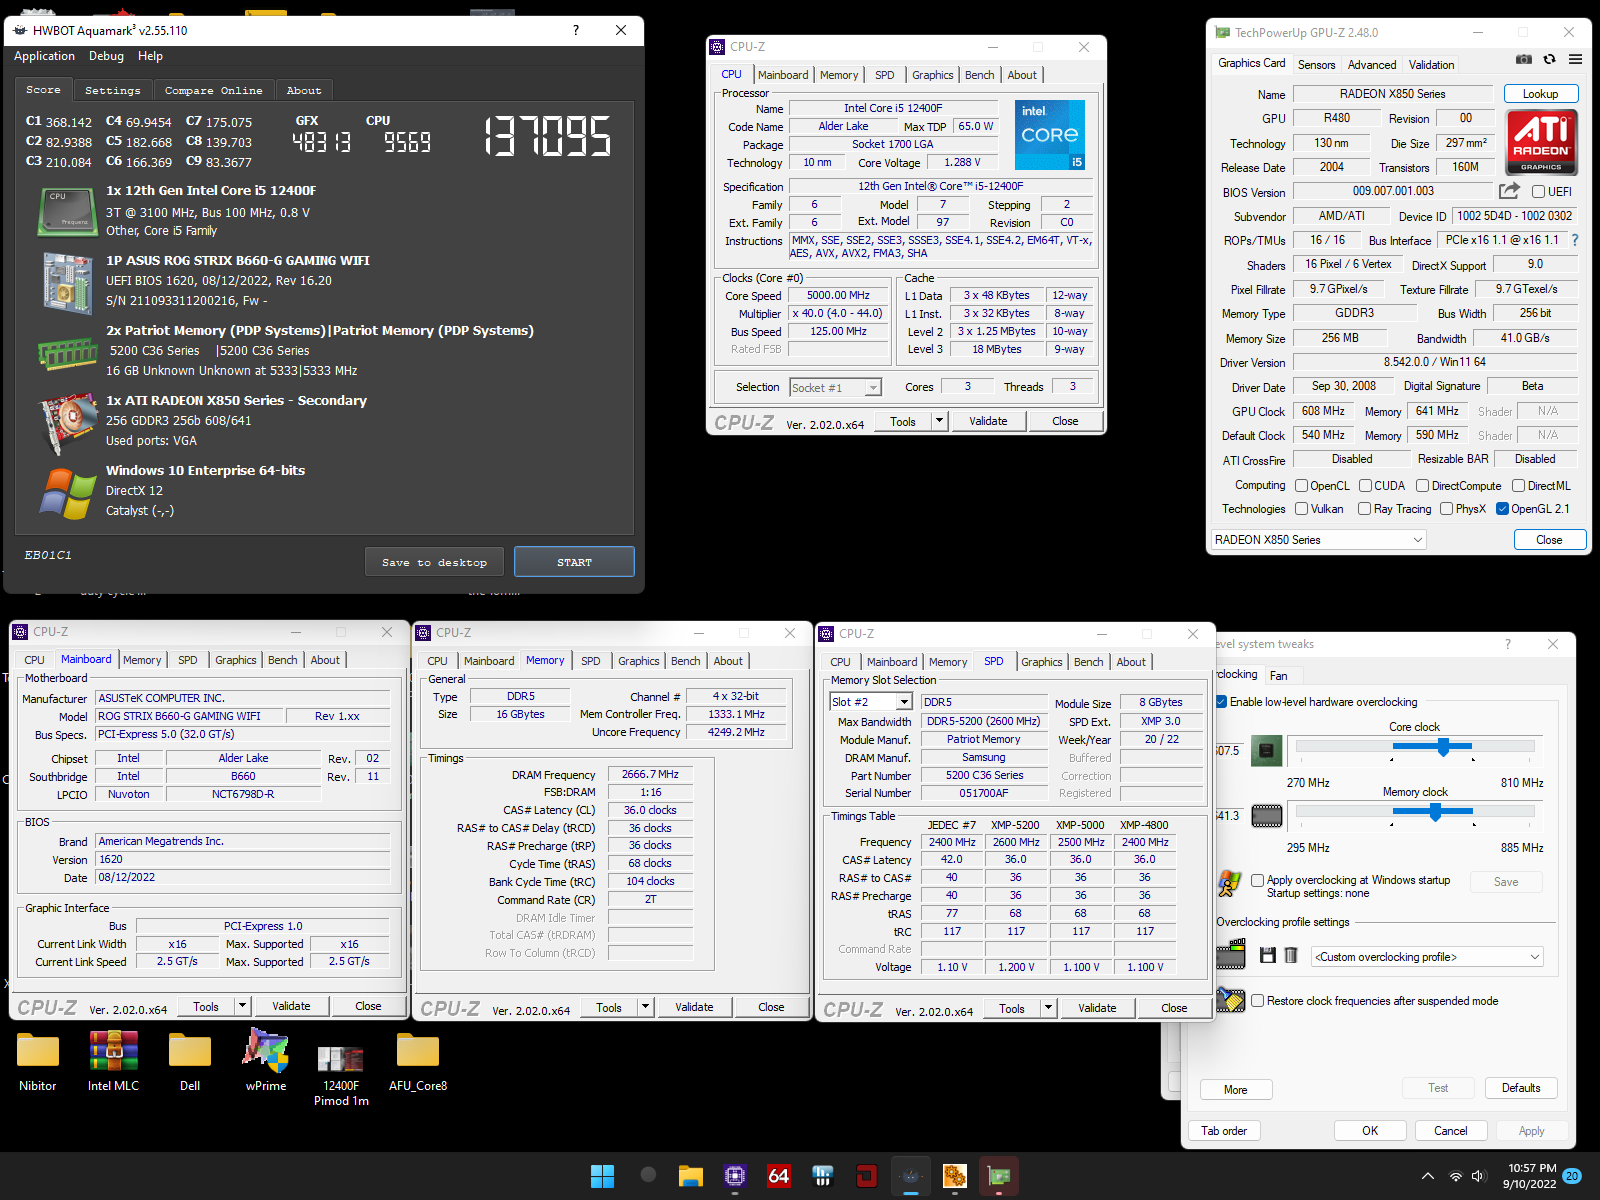The width and height of the screenshot is (1600, 1200).
Task: Click the Bus Interface question mark in GPU-Z
Action: click(x=1575, y=240)
